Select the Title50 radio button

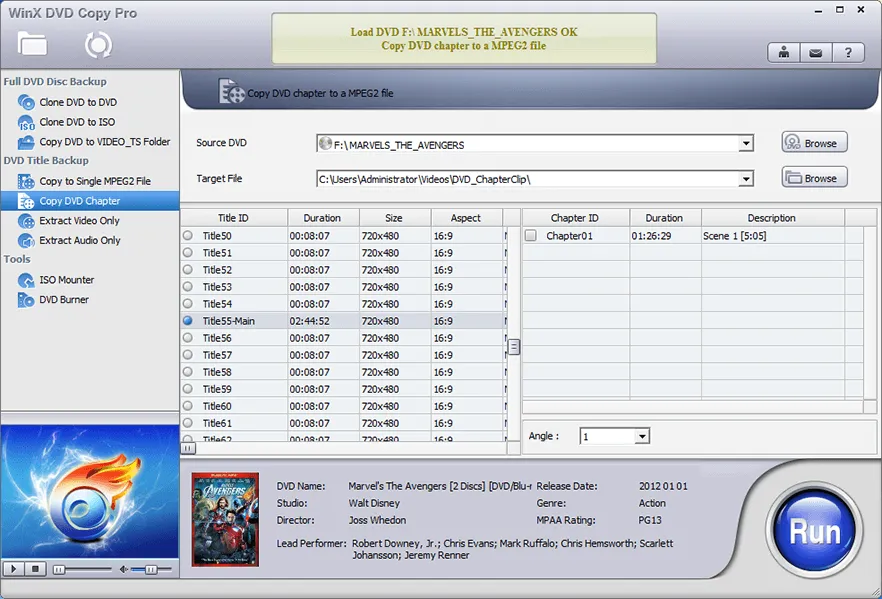(188, 236)
